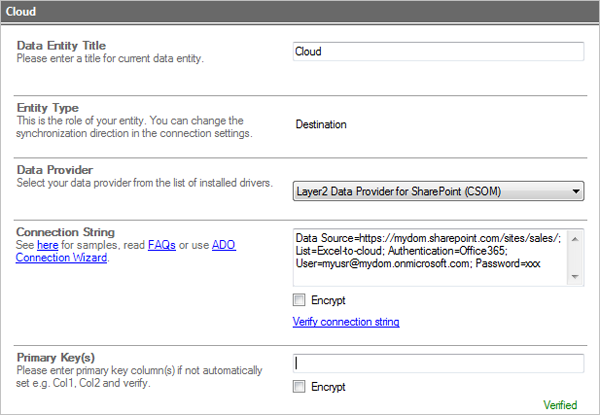The width and height of the screenshot is (600, 415).
Task: Click the Verify connection string link
Action: coord(346,322)
